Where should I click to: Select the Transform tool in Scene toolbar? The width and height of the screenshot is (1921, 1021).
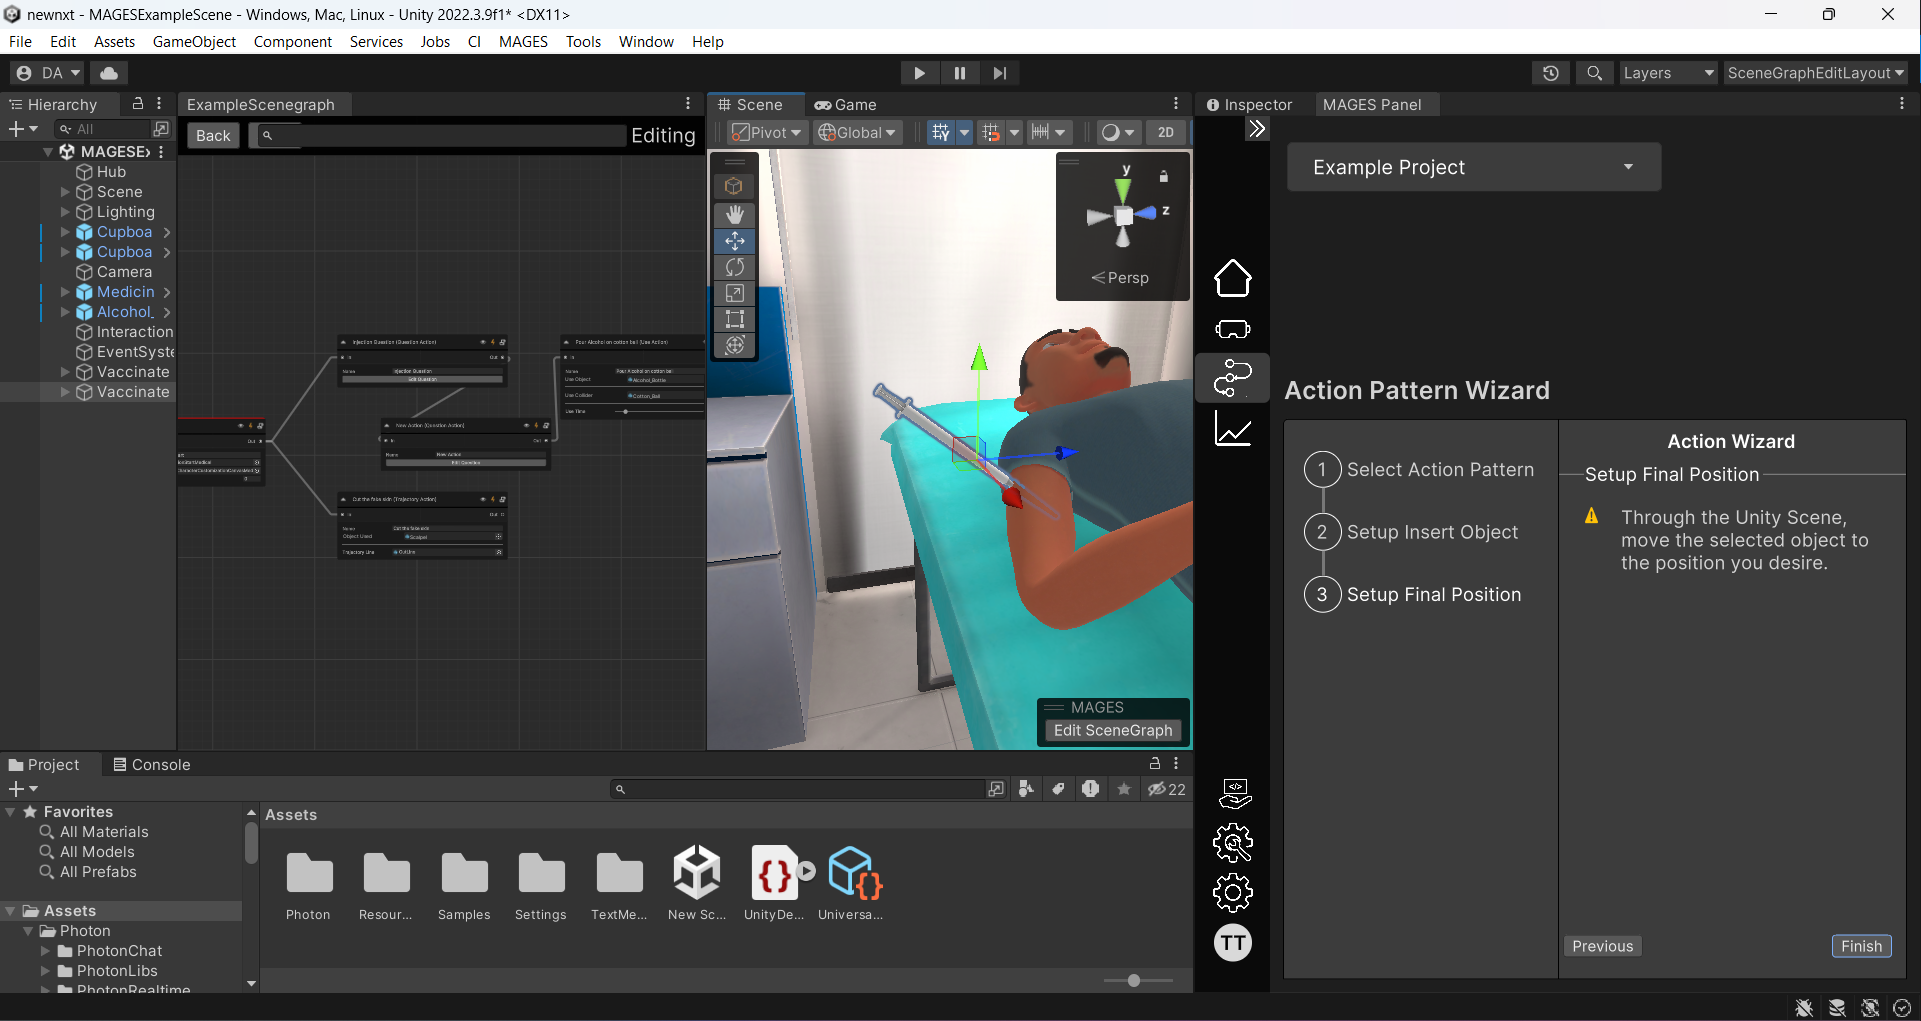[735, 345]
